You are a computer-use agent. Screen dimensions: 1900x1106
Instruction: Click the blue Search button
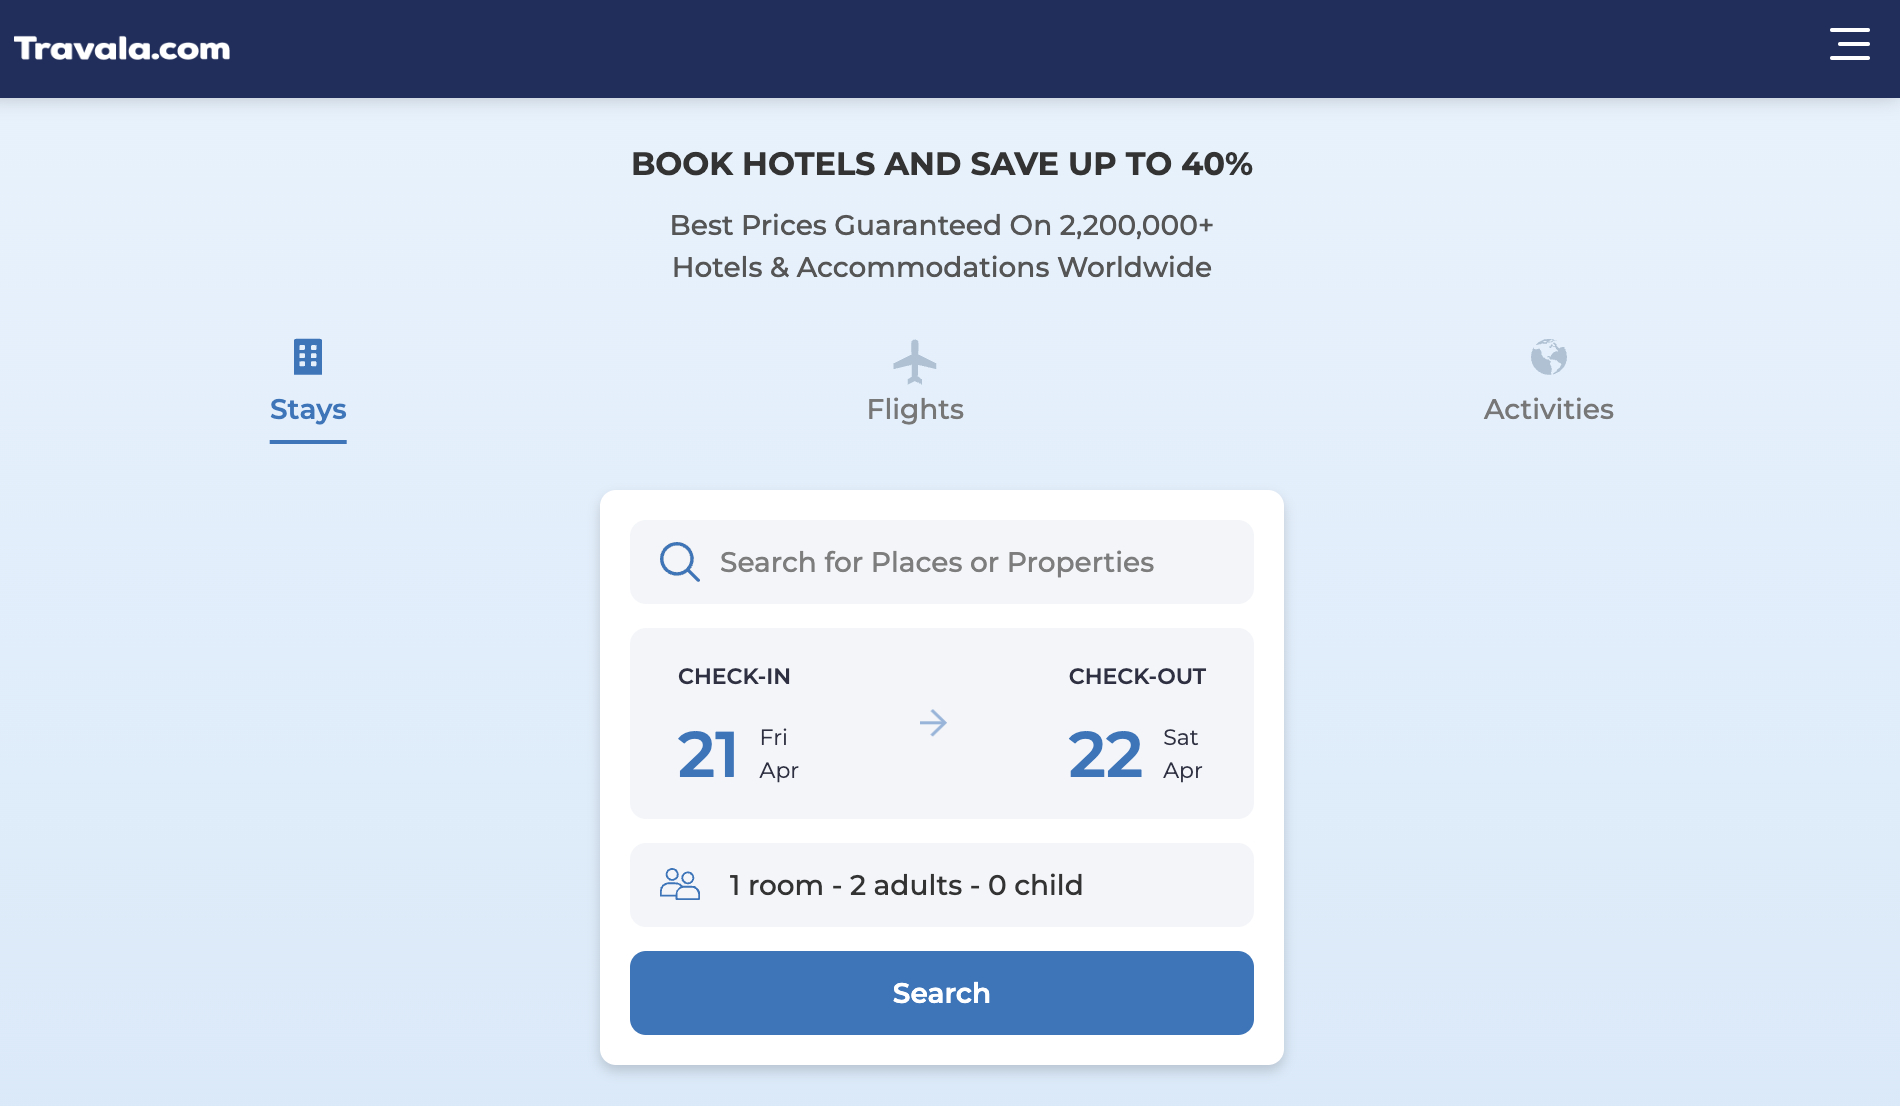point(942,993)
